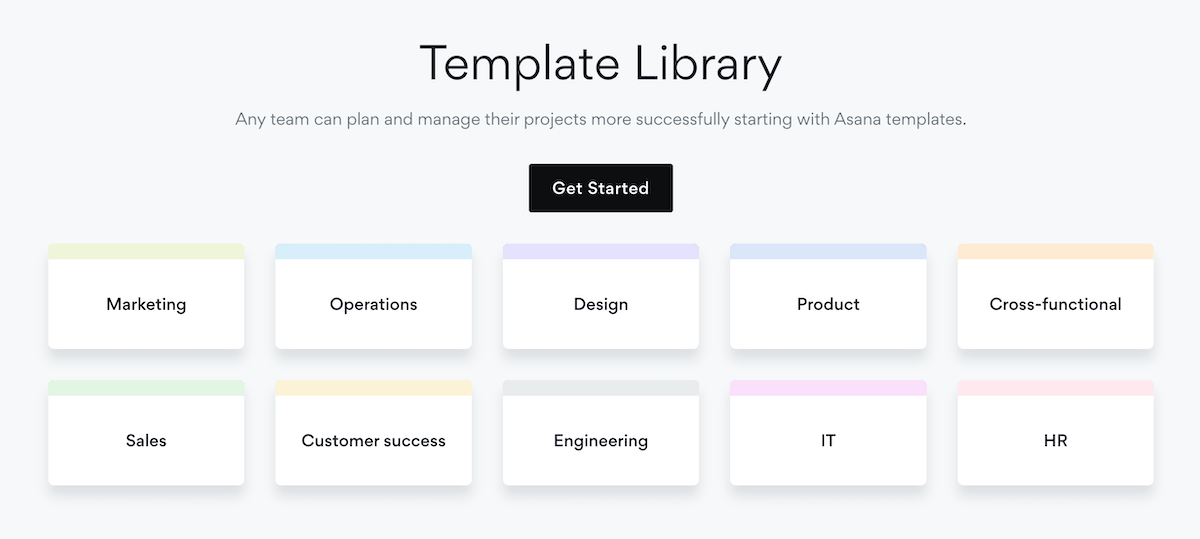Screen dimensions: 1200x539
Task: Click blue strip atop Product card
Action: pos(828,251)
